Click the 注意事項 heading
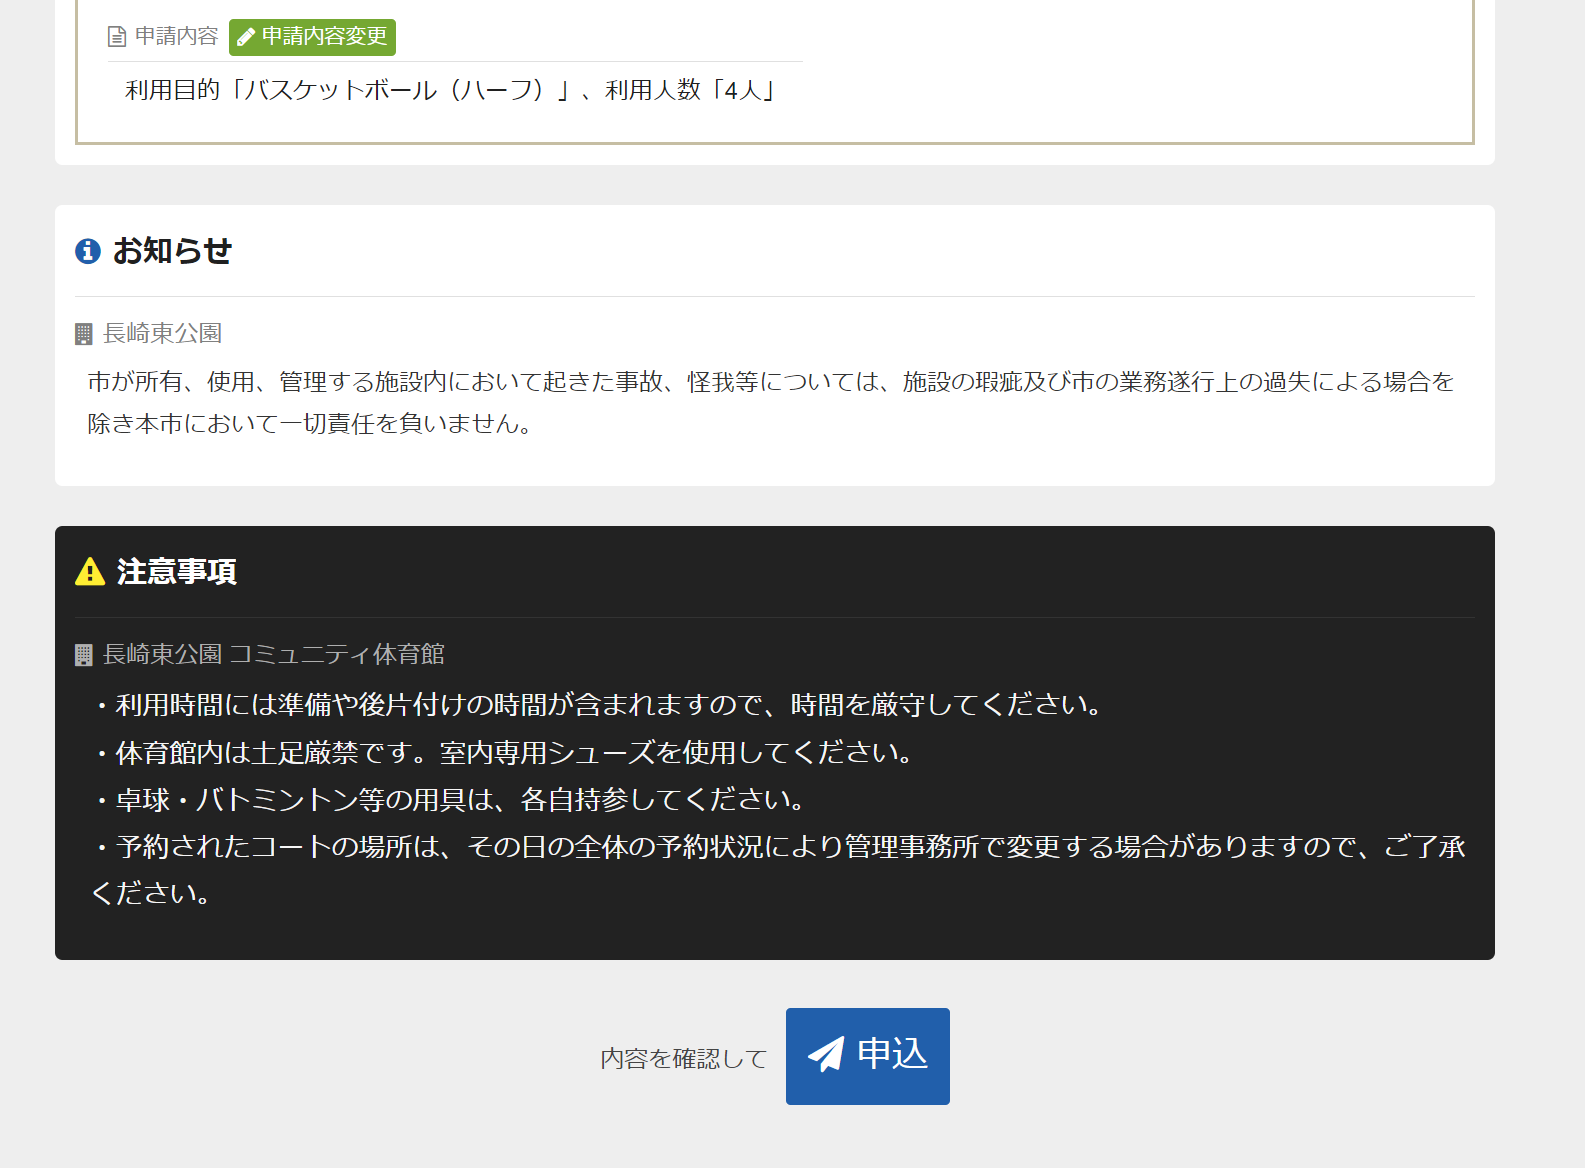Screen dimensions: 1585x1168 (177, 572)
